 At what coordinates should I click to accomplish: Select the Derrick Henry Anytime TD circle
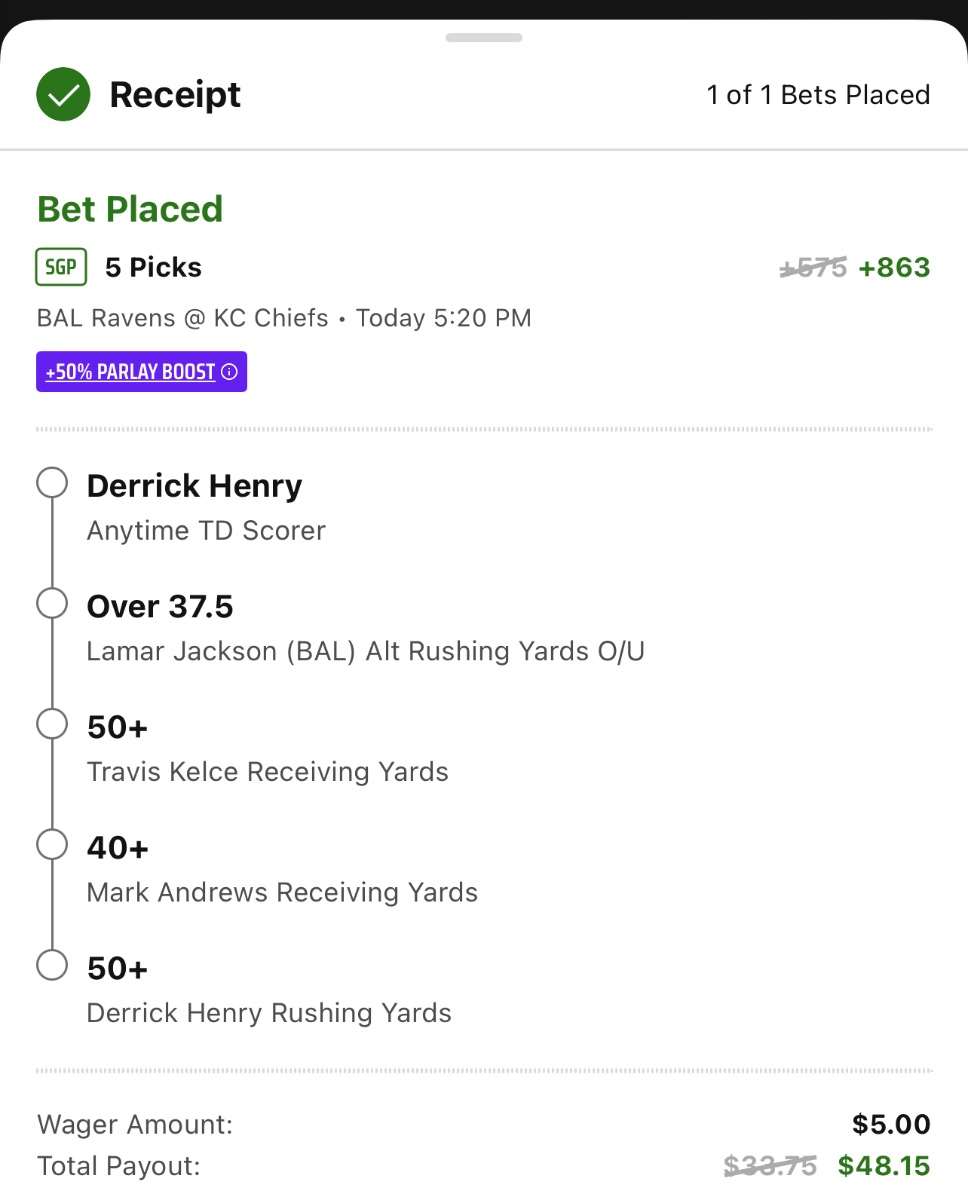(x=52, y=484)
